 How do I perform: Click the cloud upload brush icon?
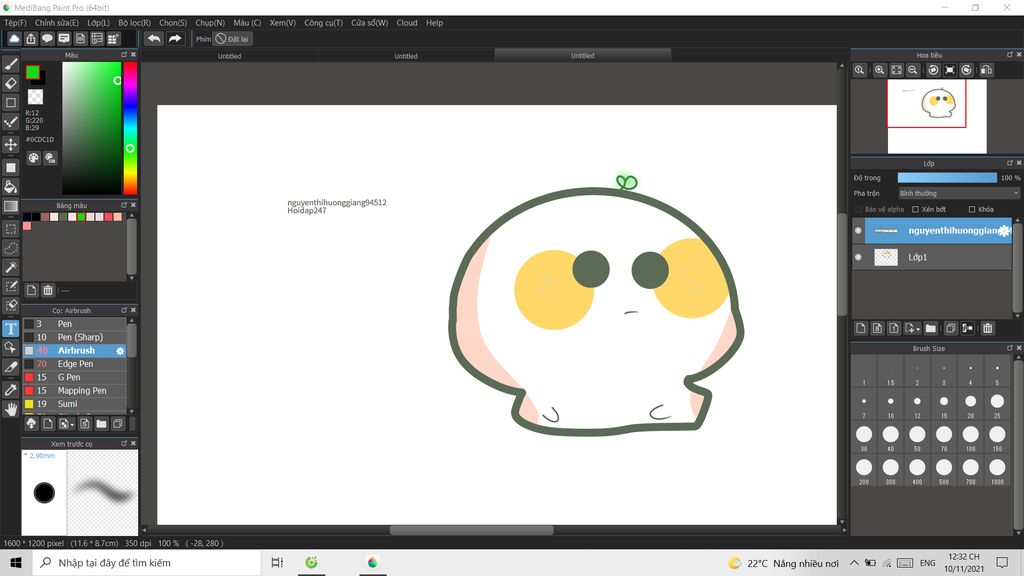(x=31, y=424)
